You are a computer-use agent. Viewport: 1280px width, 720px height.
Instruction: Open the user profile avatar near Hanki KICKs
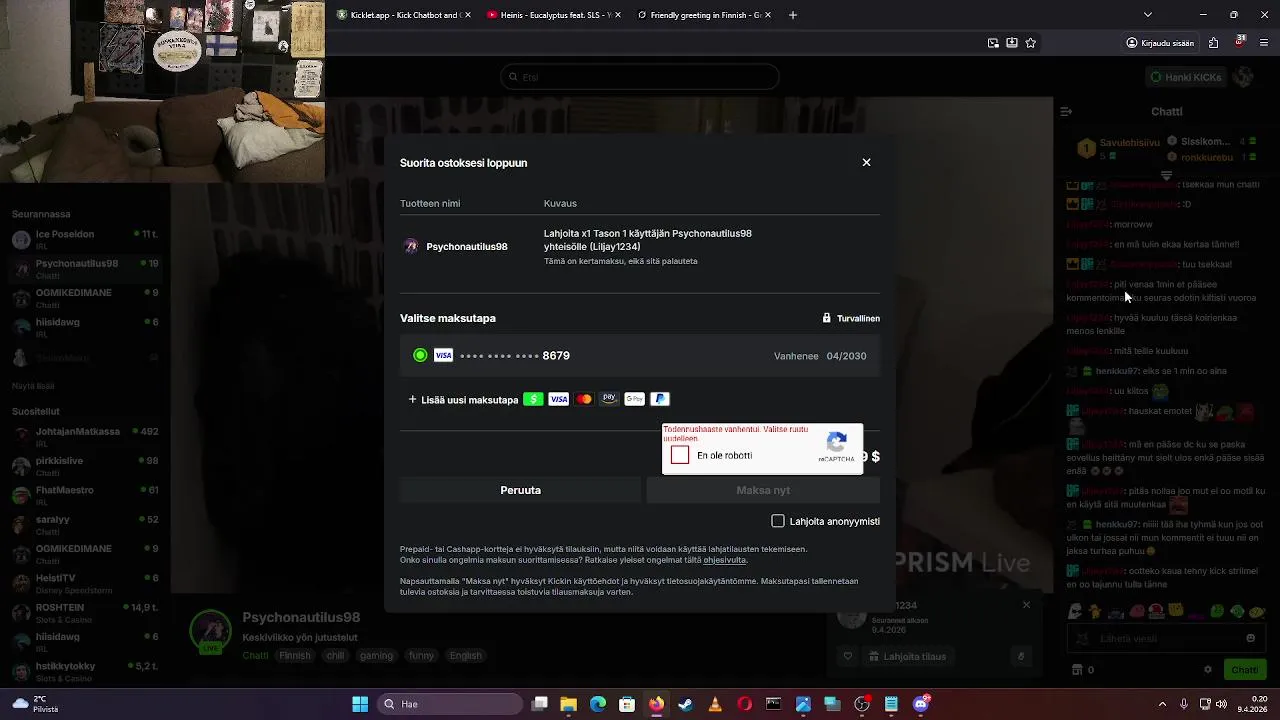[x=1244, y=77]
